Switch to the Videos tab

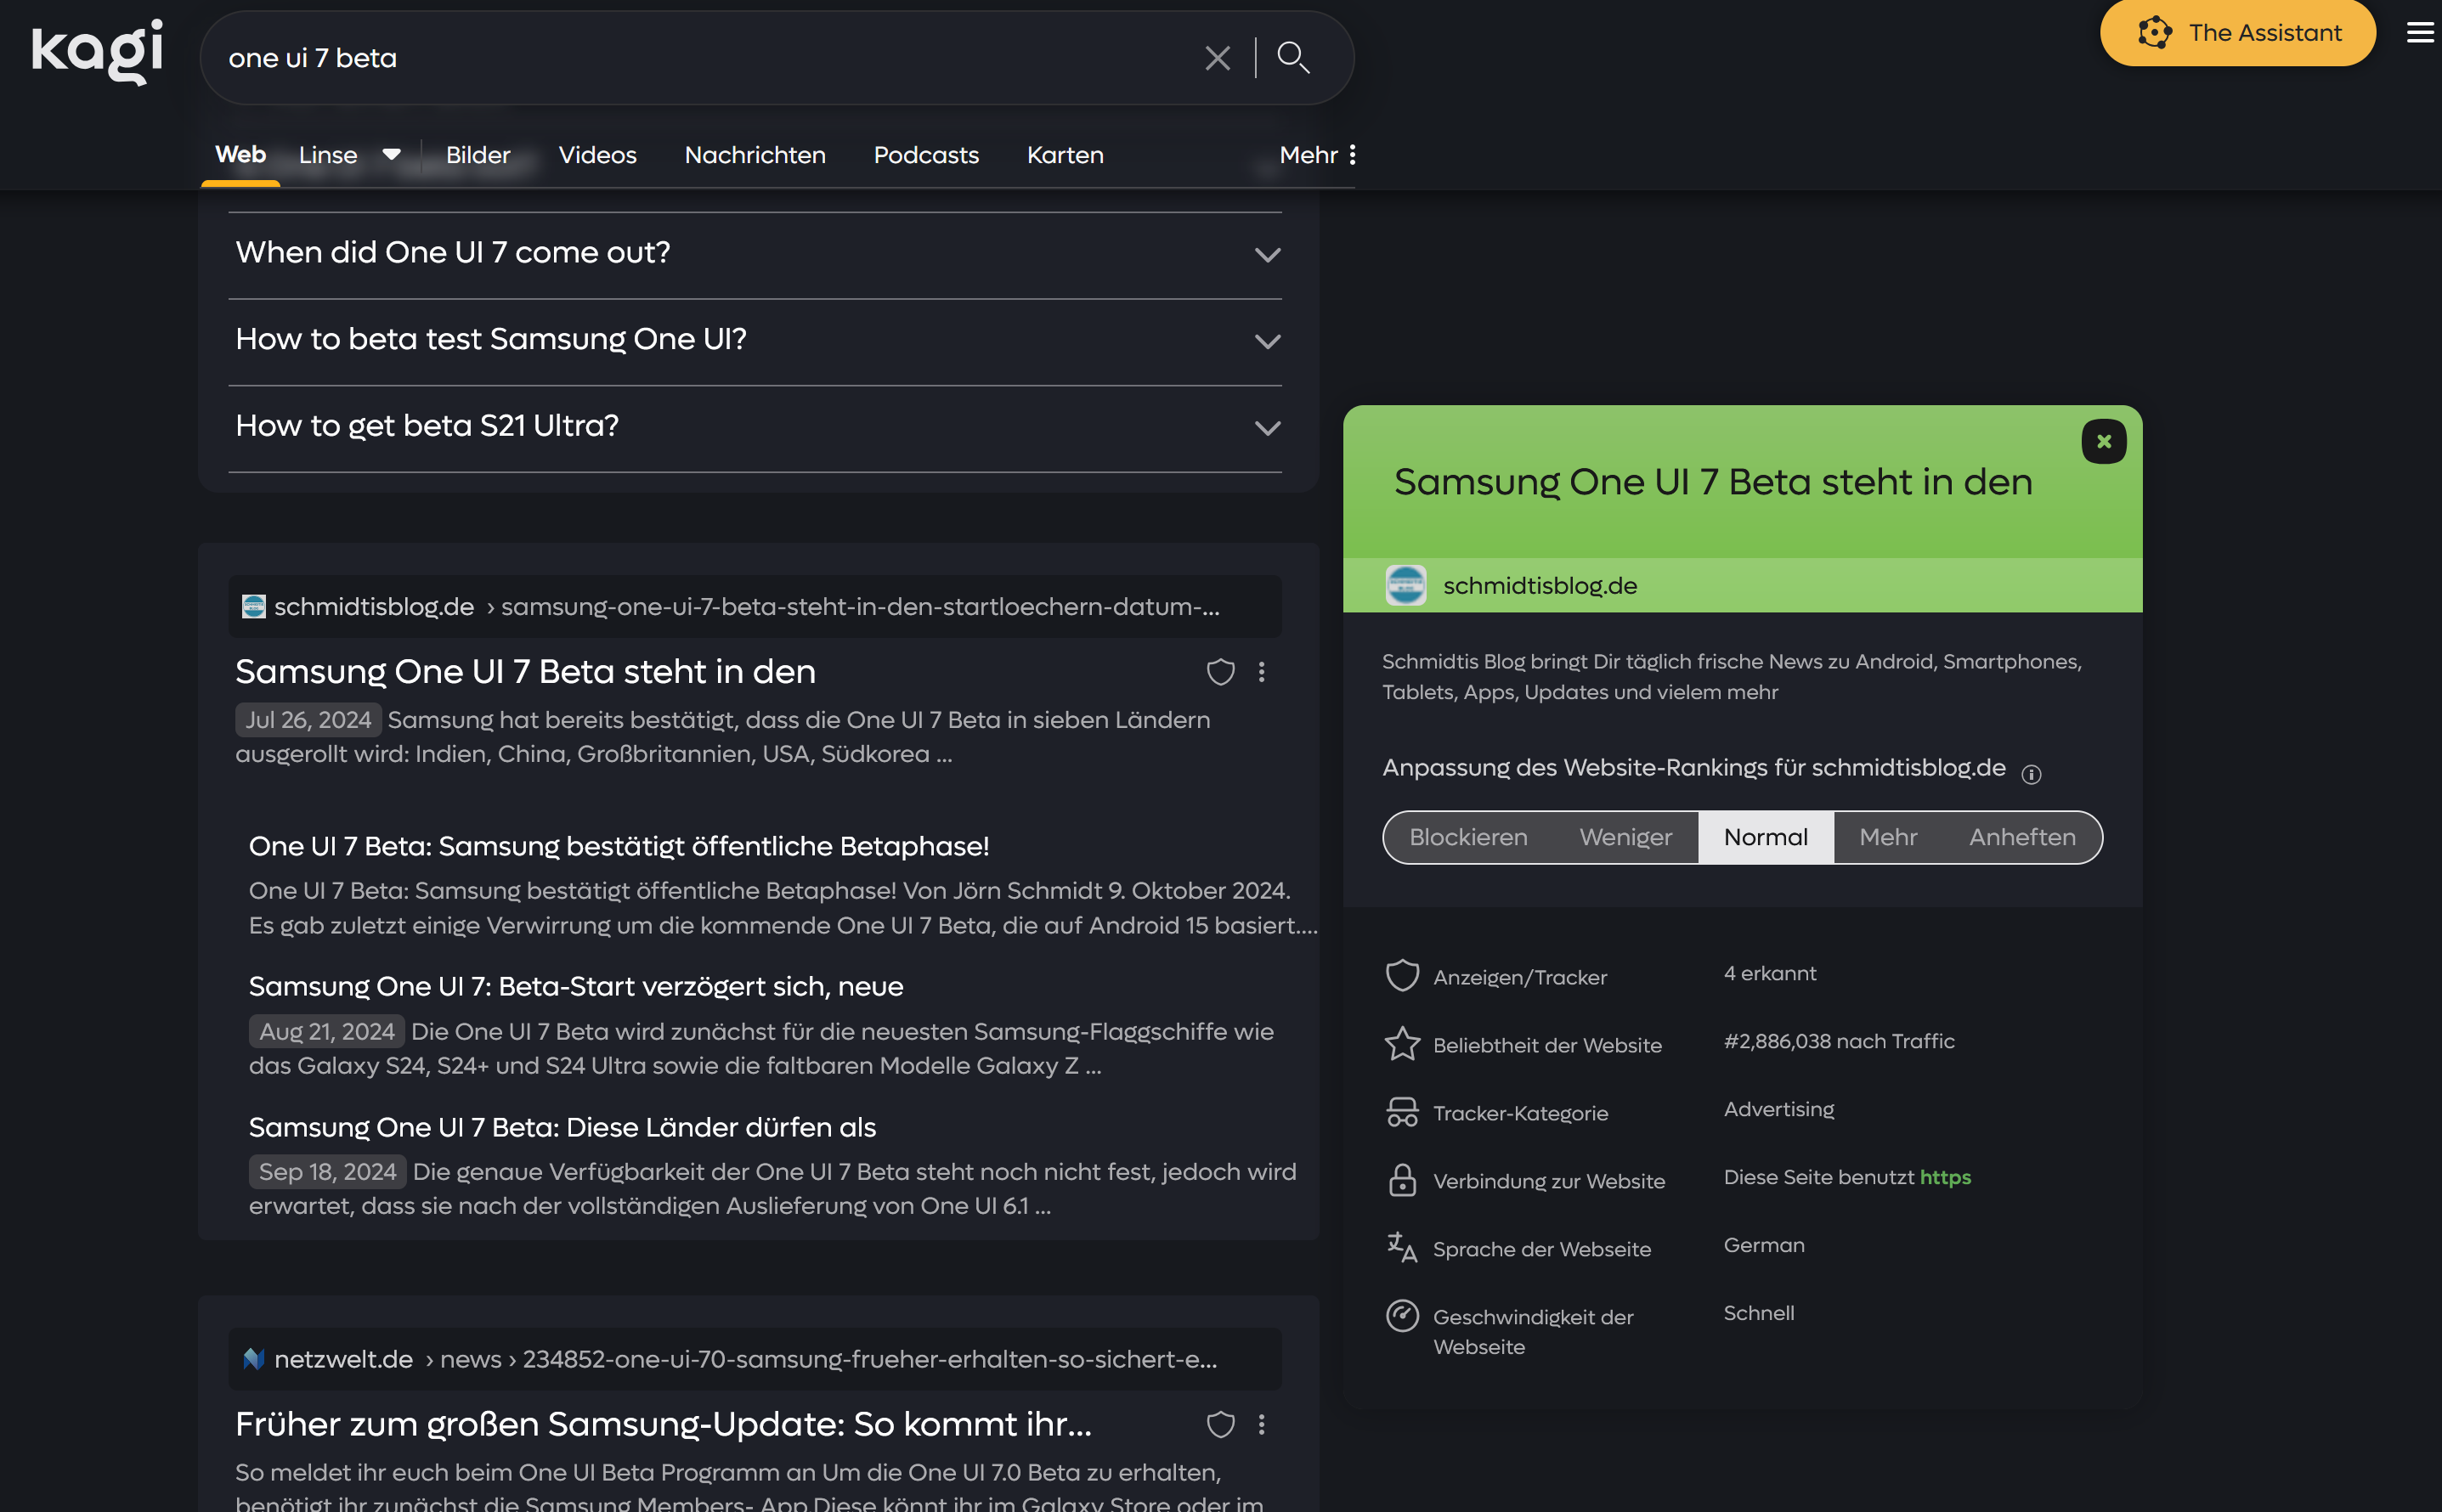coord(597,155)
